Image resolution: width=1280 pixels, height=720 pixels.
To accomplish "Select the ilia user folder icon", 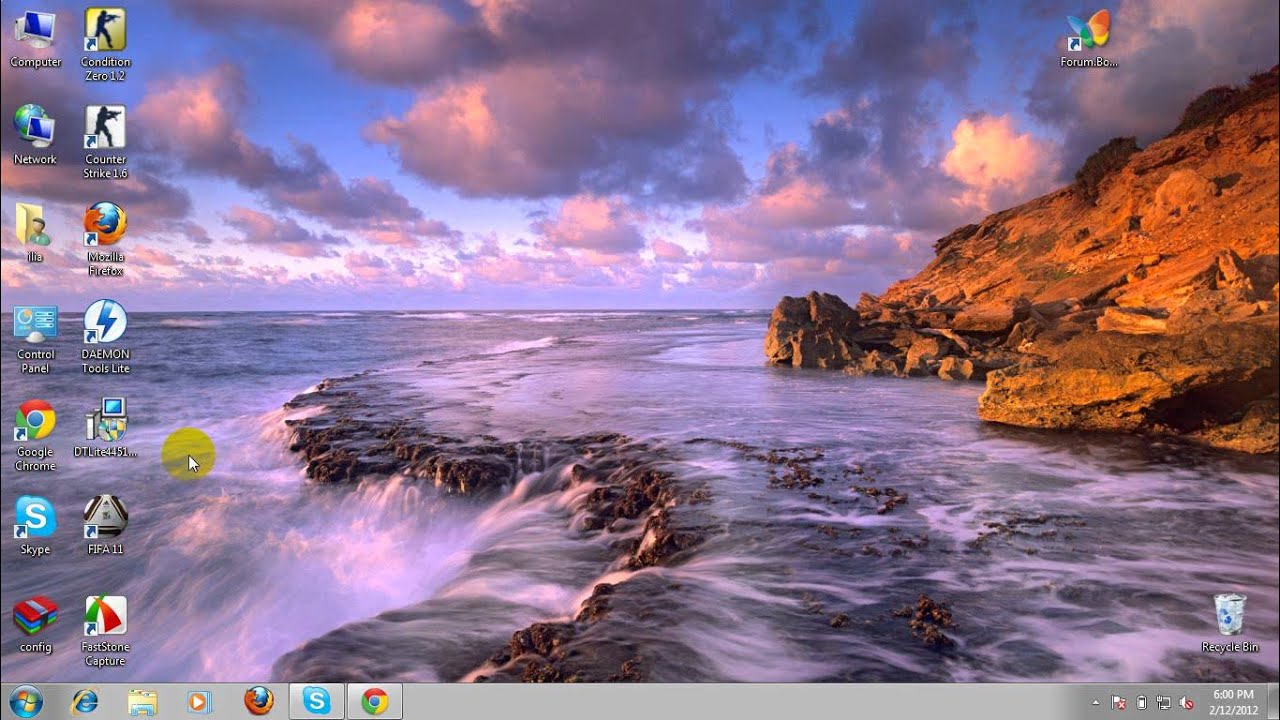I will pos(35,232).
